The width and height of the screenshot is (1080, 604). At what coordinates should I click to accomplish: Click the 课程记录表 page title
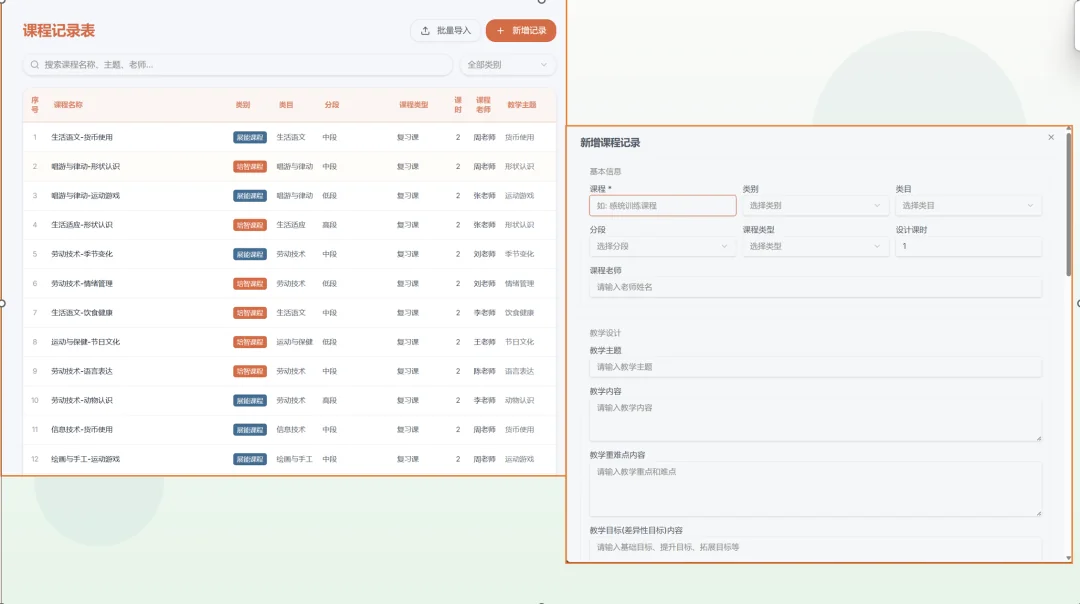click(x=59, y=30)
